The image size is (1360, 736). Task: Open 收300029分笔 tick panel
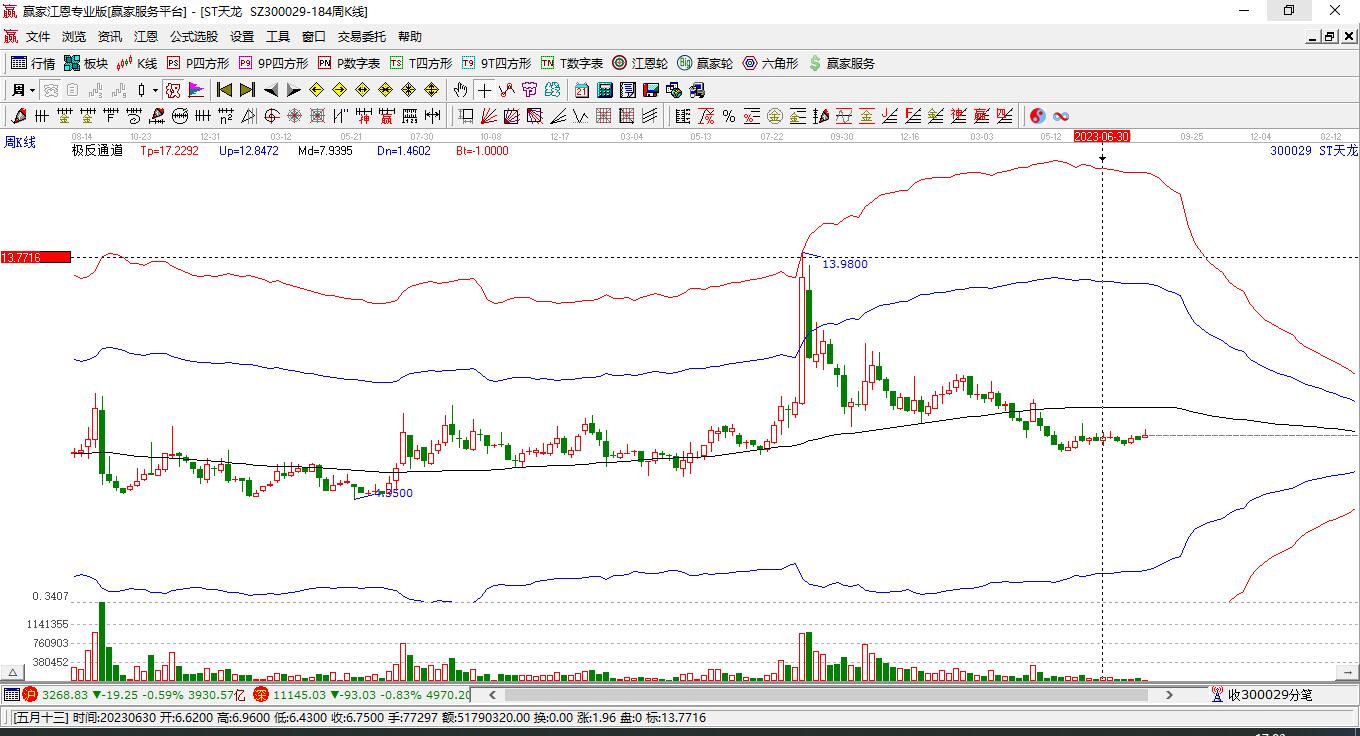coord(1261,694)
